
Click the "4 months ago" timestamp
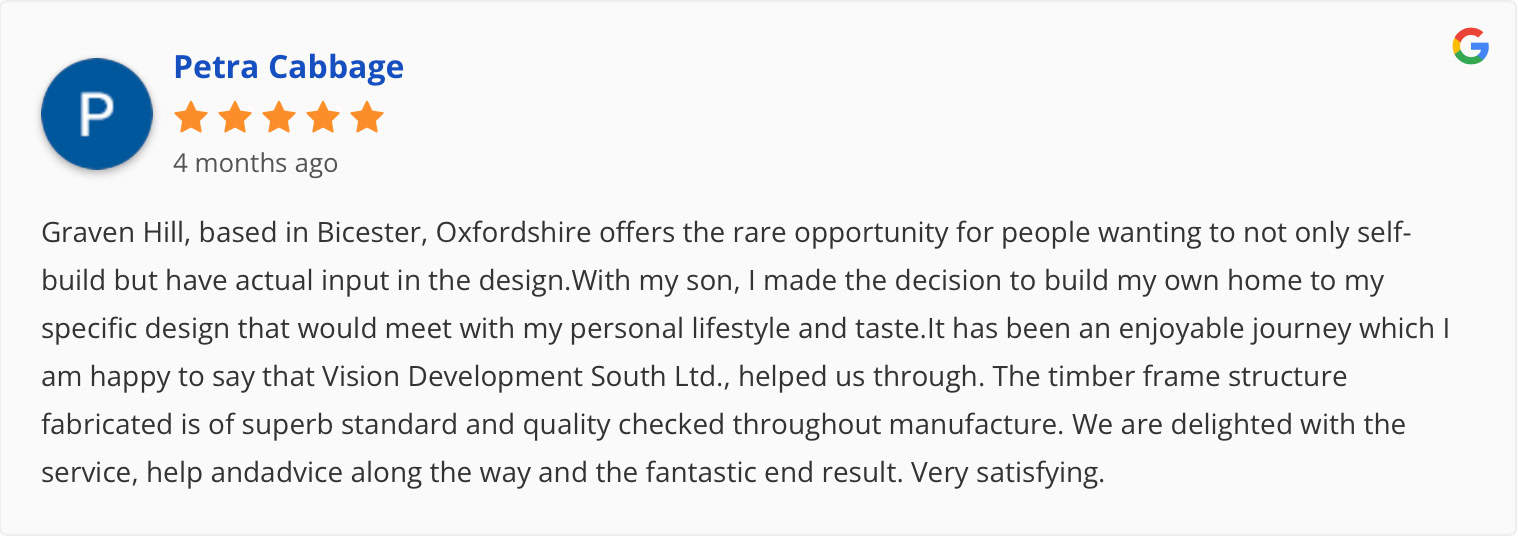click(x=256, y=163)
